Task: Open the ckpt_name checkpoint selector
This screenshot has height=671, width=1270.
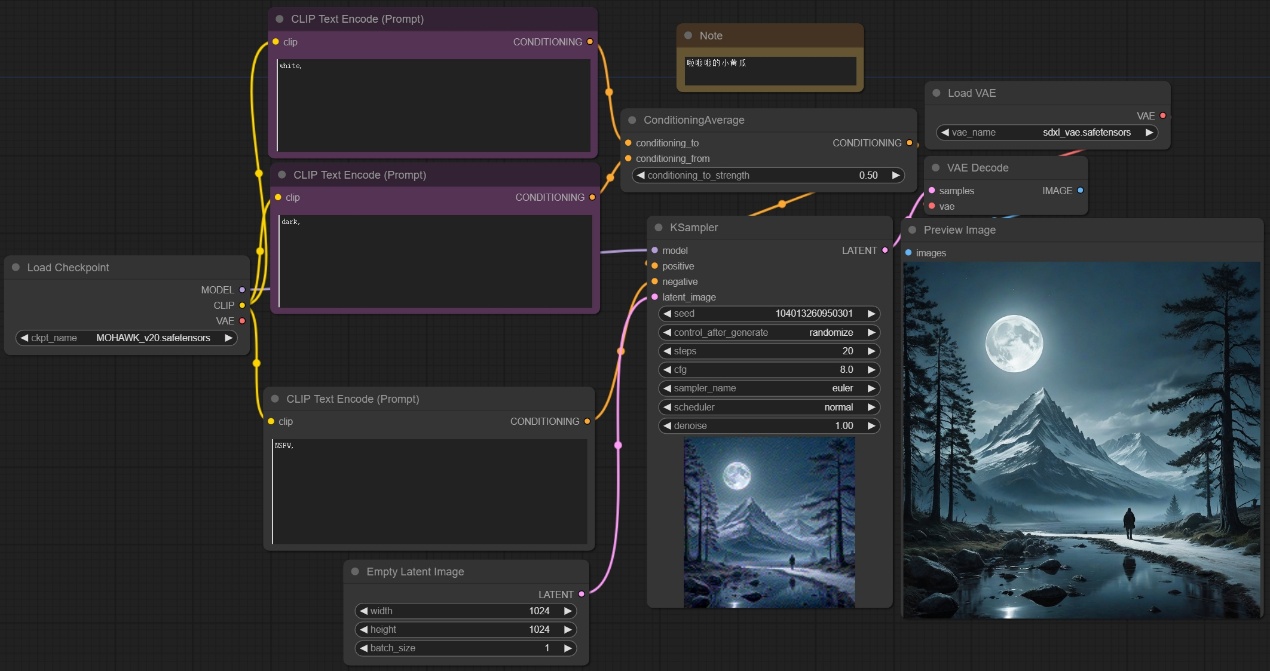Action: click(127, 338)
